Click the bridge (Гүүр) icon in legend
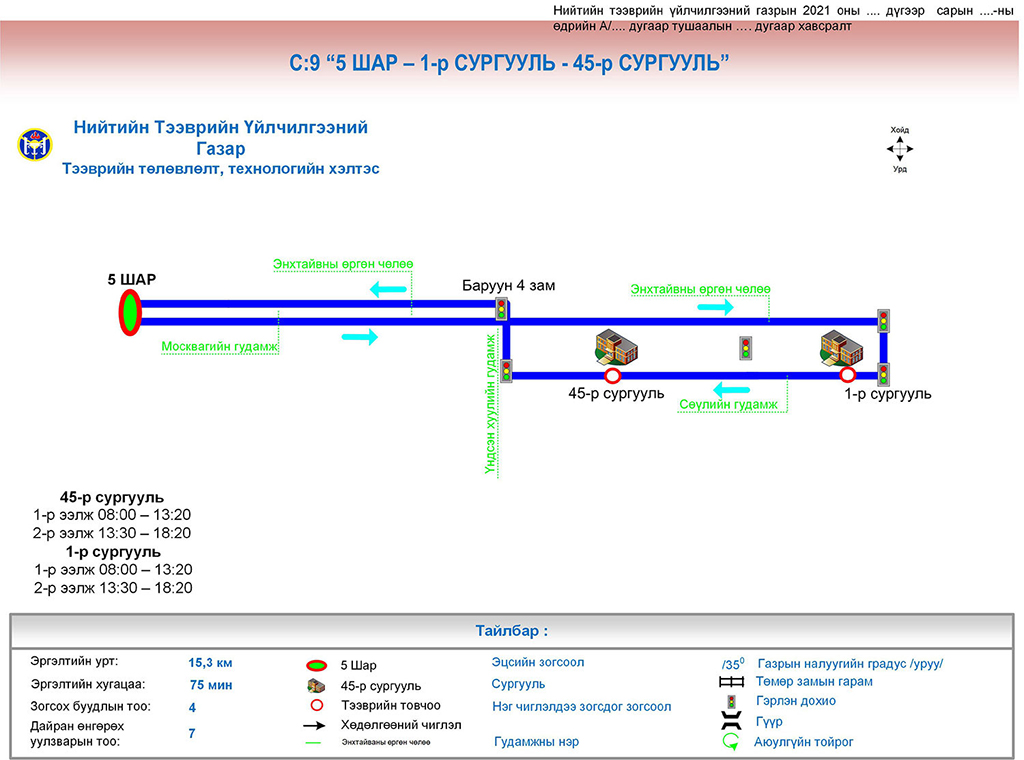Screen dimensions: 1024x760 point(731,721)
